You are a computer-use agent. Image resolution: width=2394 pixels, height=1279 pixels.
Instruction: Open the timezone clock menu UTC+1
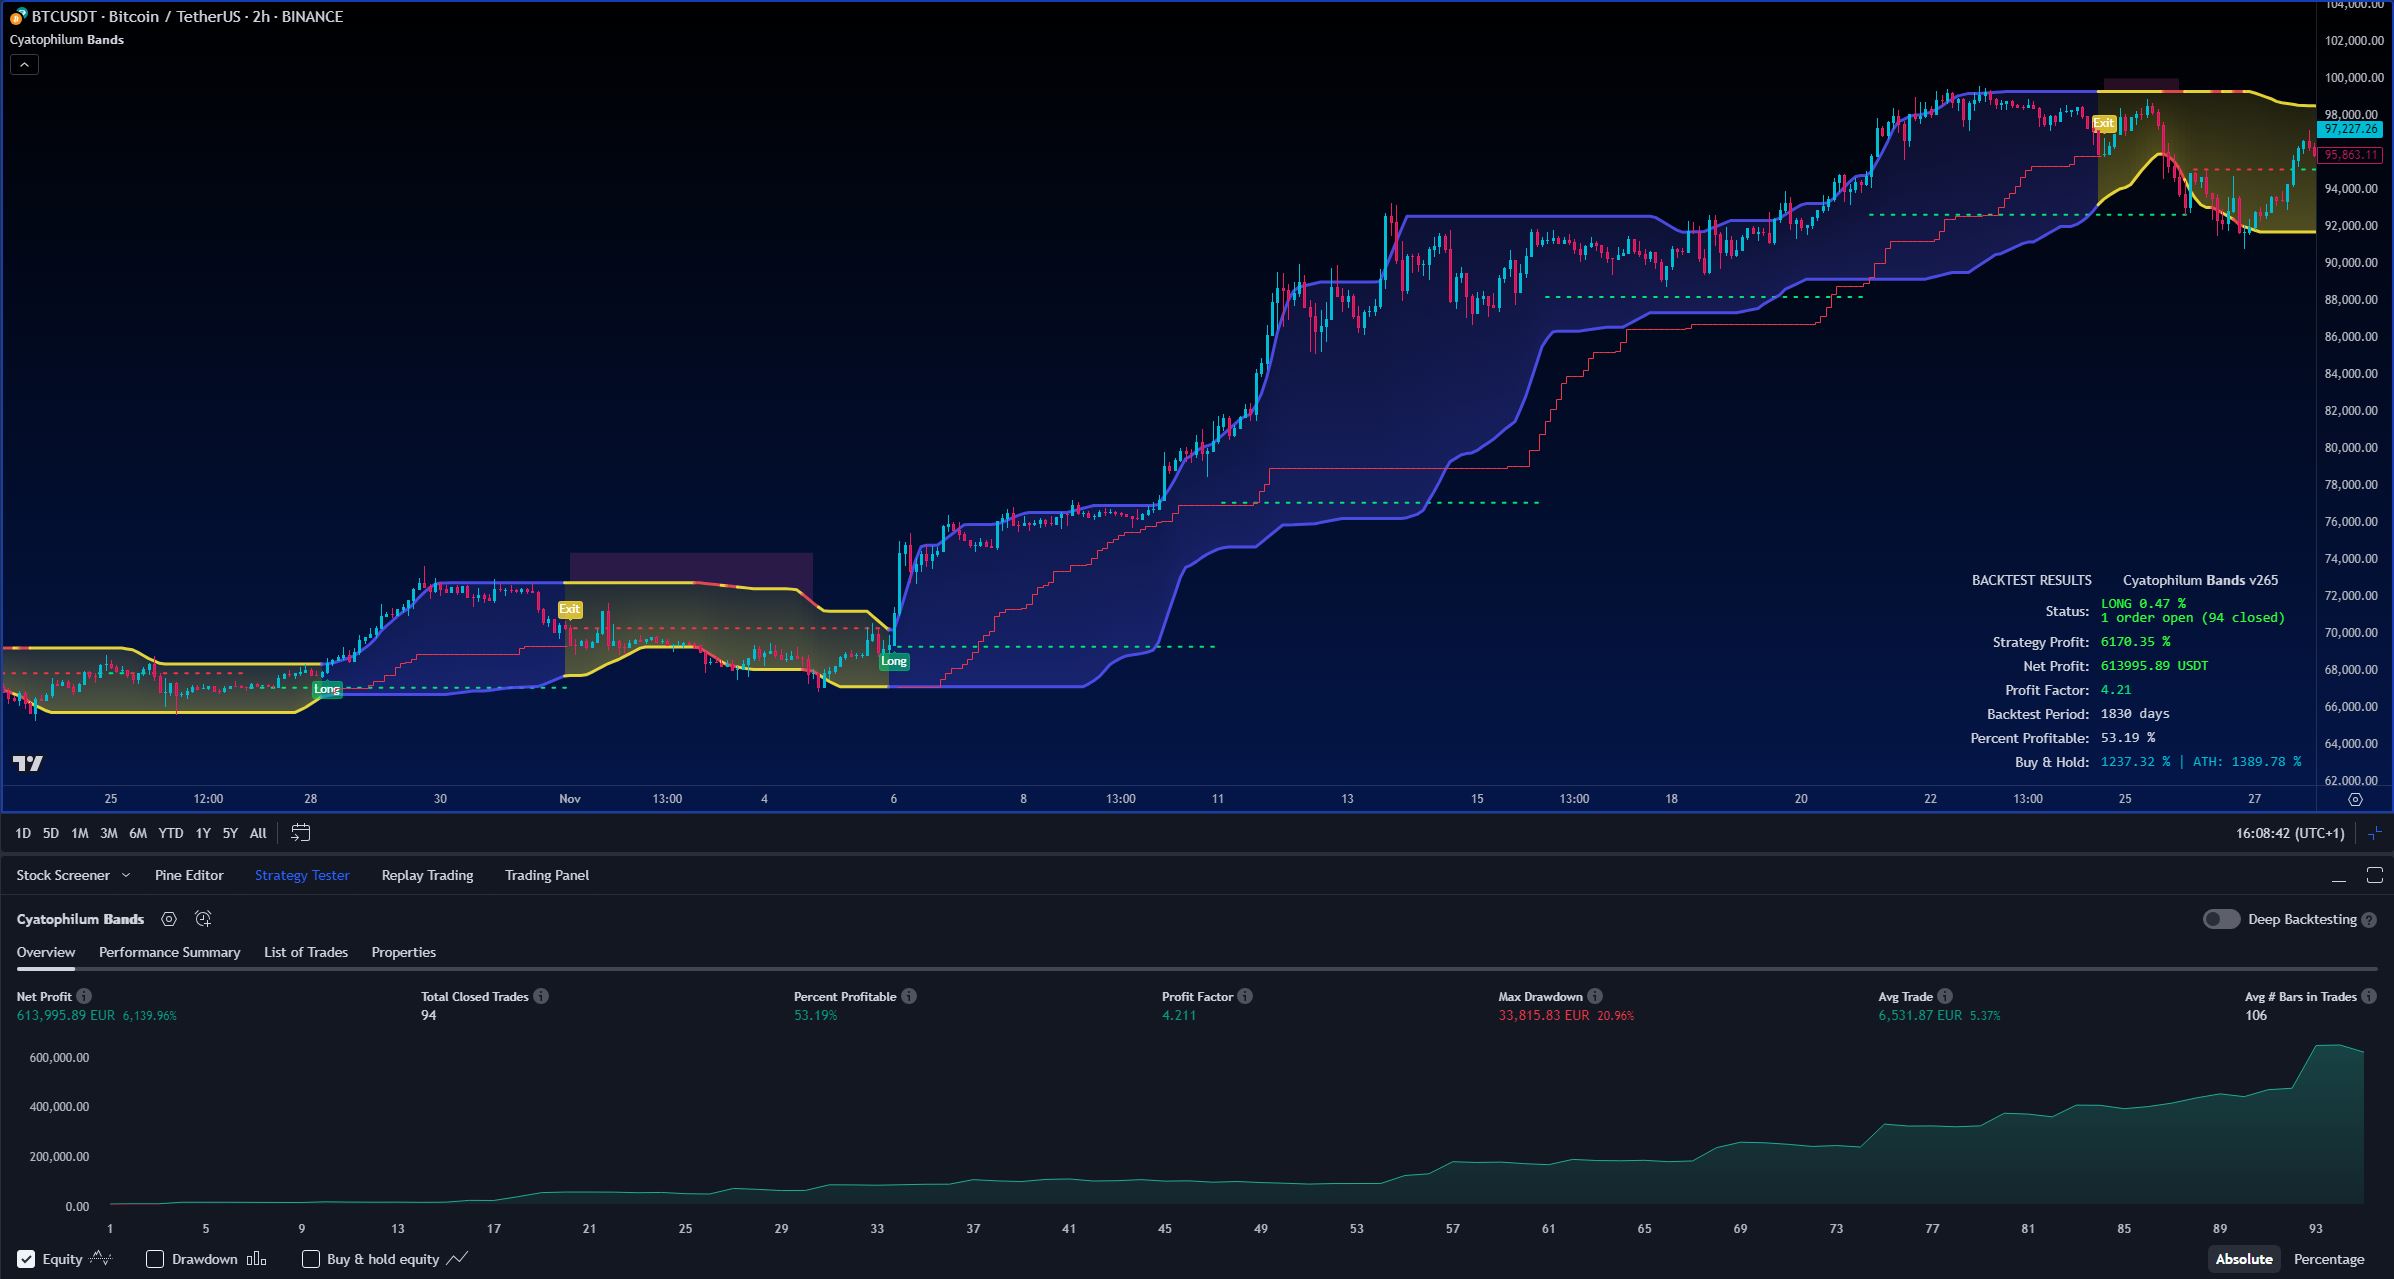click(2289, 833)
